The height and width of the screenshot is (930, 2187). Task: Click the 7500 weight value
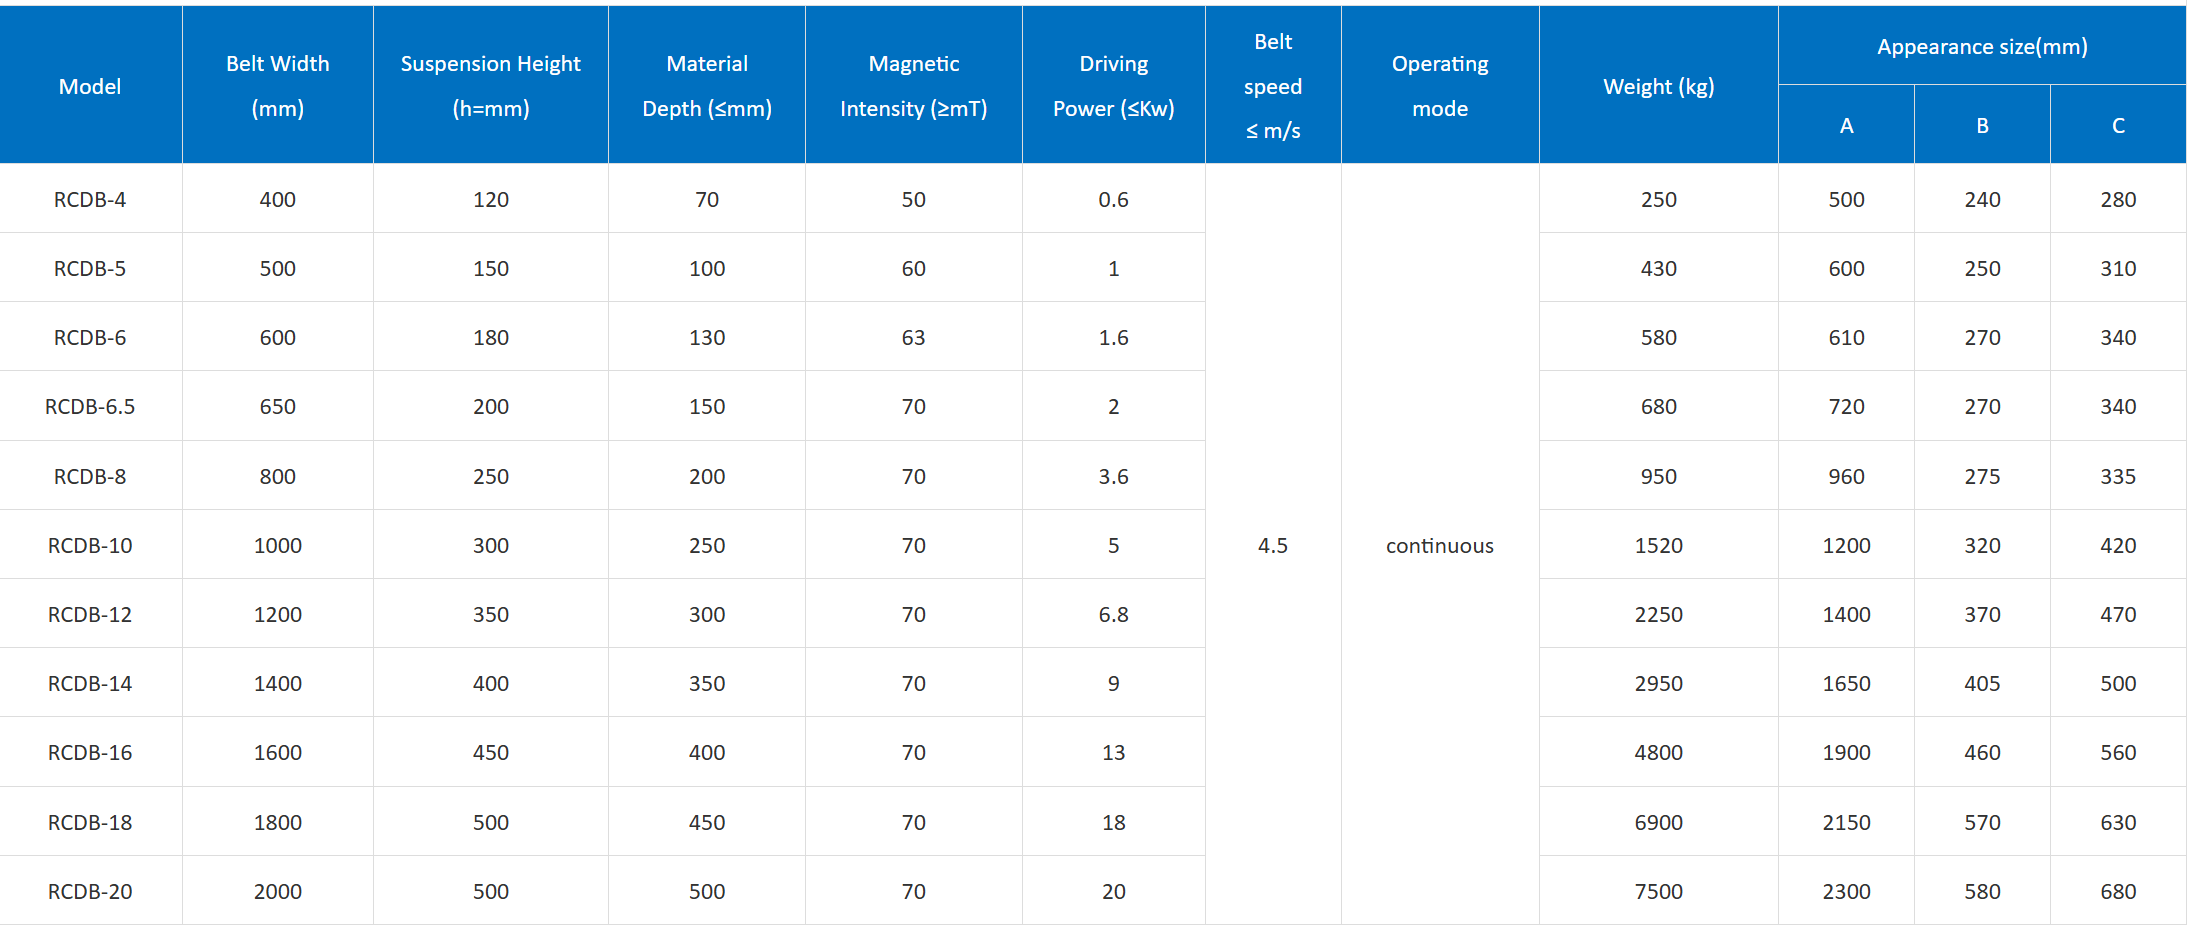pyautogui.click(x=1658, y=892)
